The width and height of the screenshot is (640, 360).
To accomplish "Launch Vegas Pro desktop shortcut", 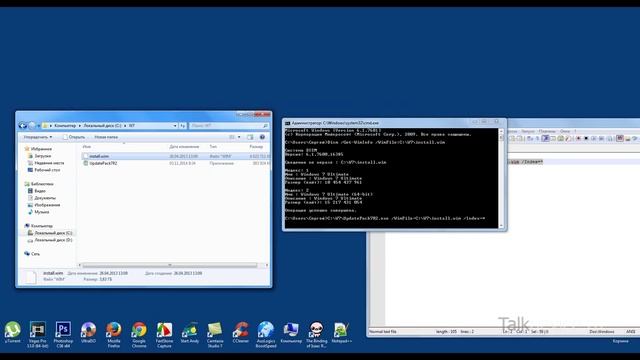I will tap(38, 334).
